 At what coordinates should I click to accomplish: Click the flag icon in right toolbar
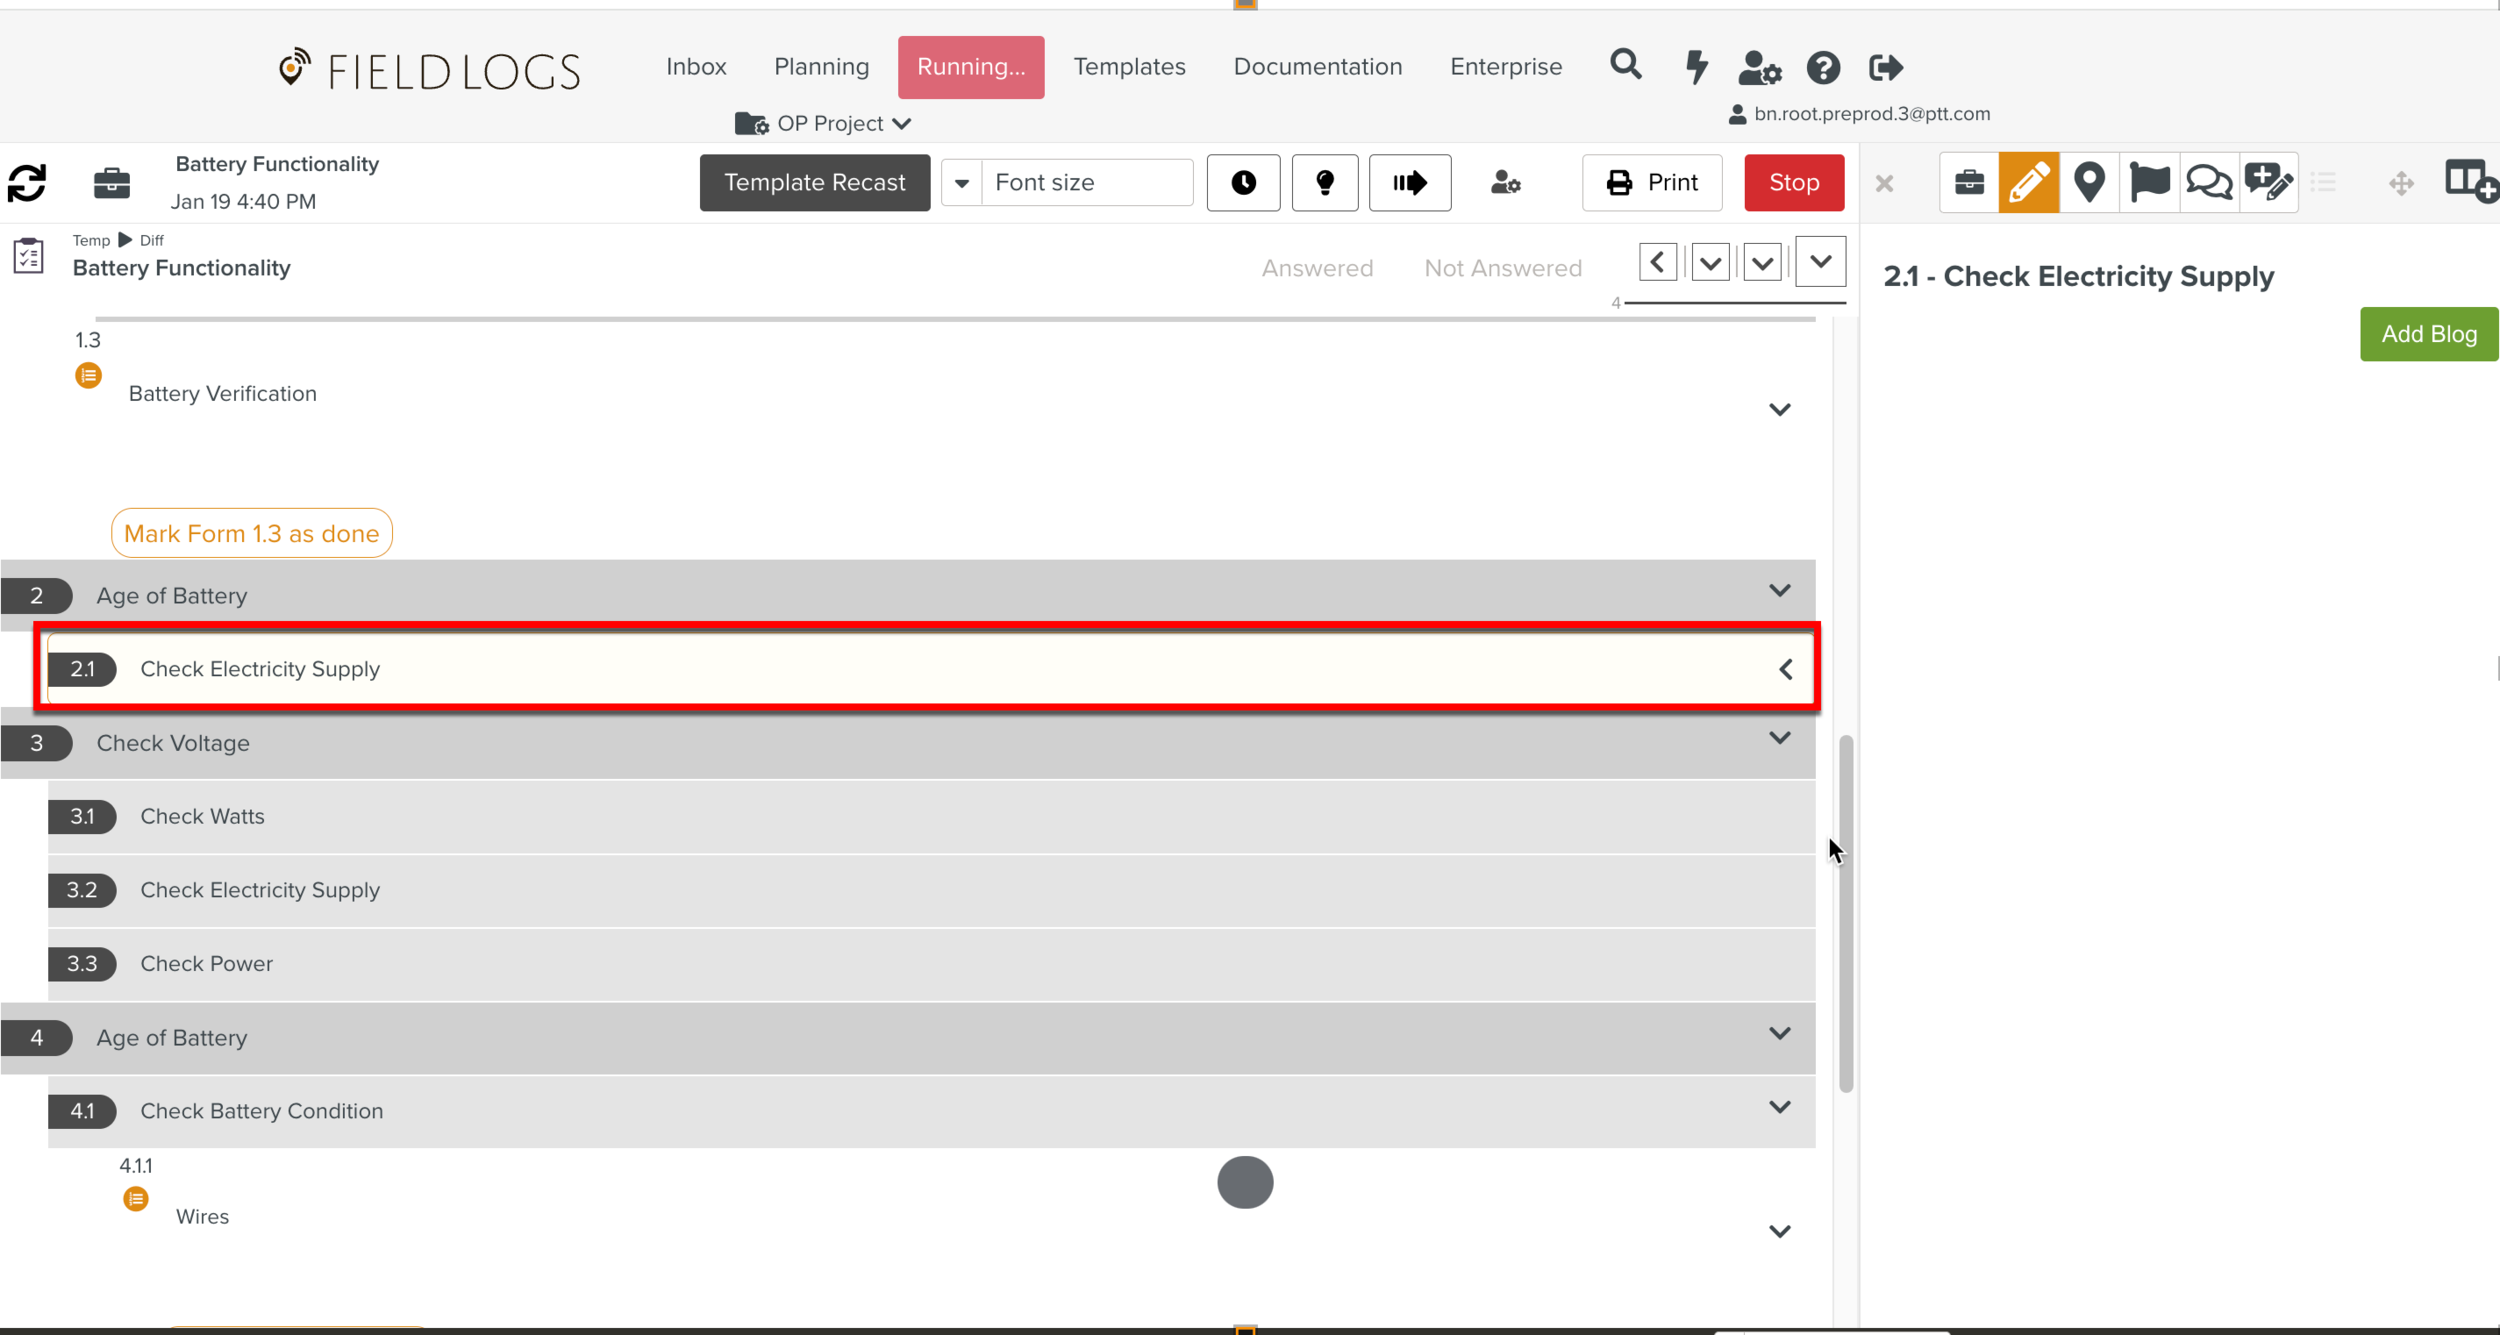(x=2149, y=182)
